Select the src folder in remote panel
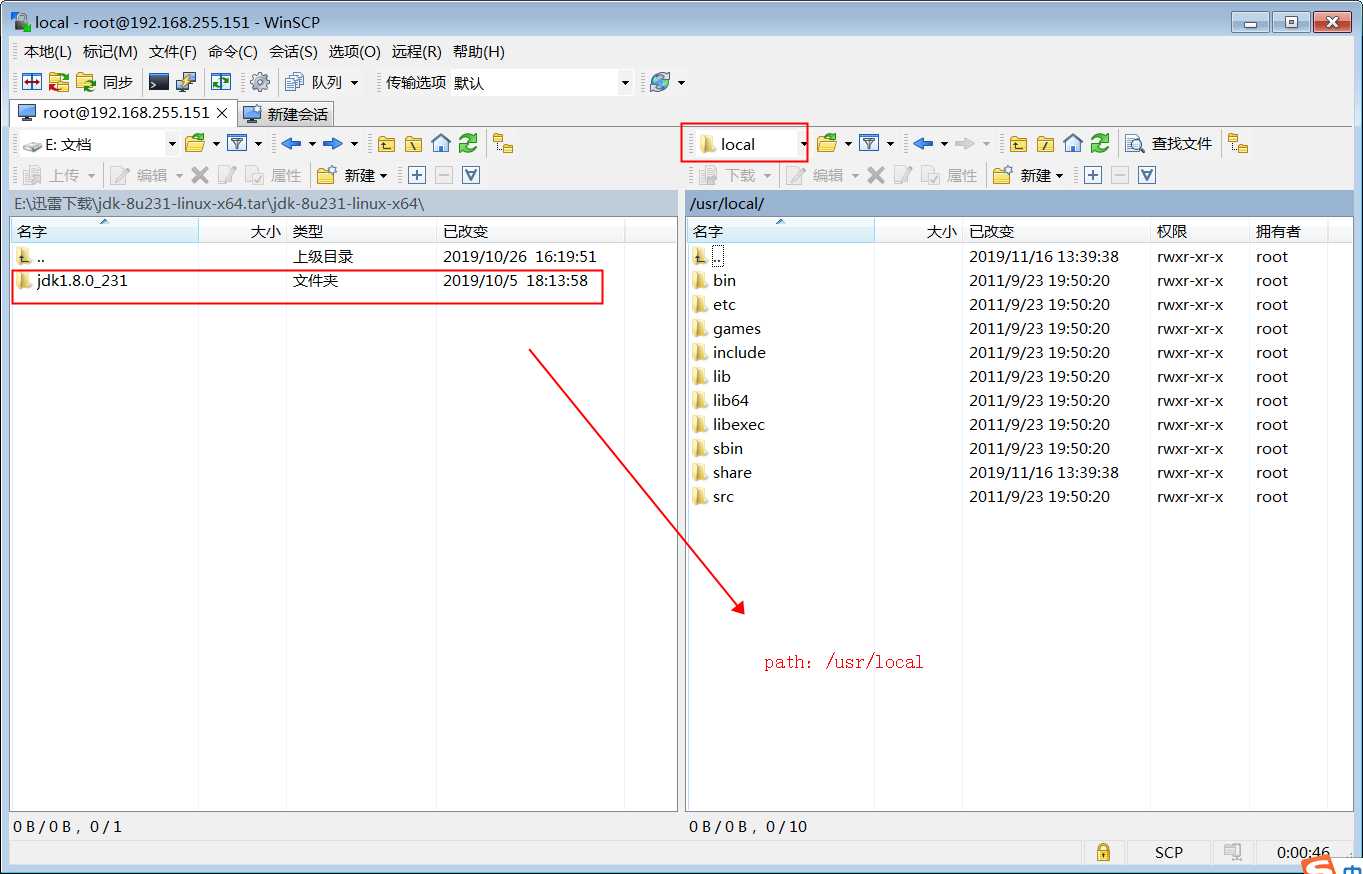Image resolution: width=1363 pixels, height=874 pixels. [724, 497]
